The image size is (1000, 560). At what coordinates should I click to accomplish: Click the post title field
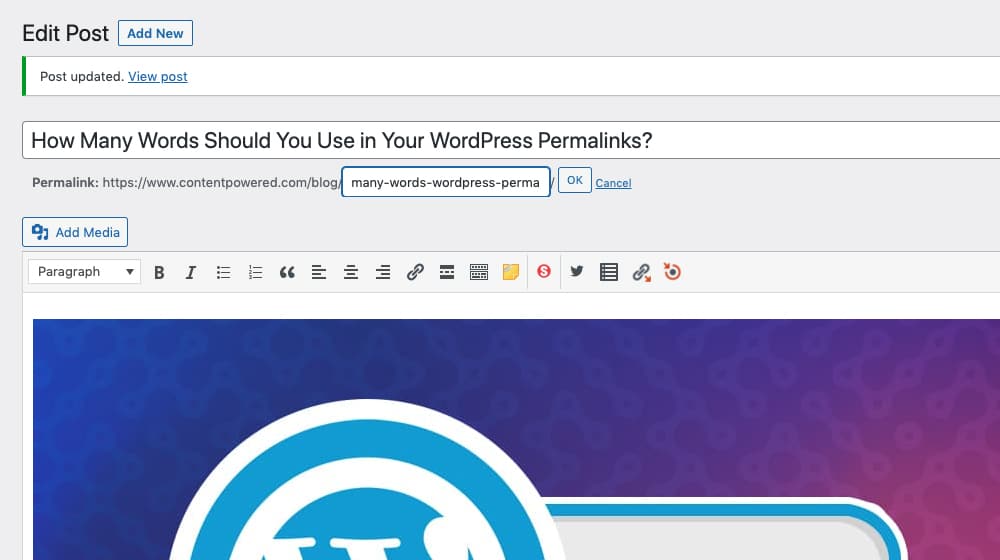tap(511, 140)
